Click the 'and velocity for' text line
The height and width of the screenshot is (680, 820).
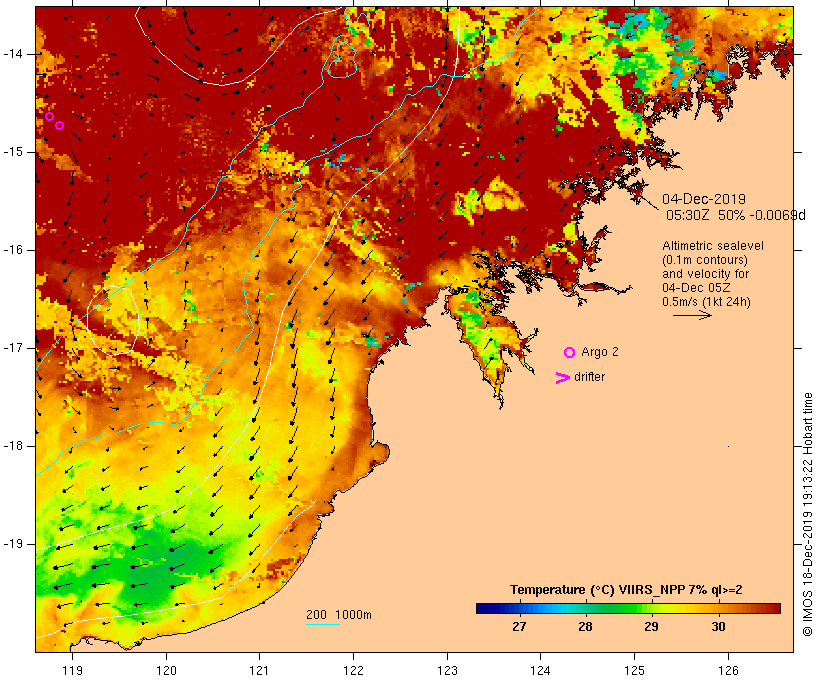click(x=705, y=274)
